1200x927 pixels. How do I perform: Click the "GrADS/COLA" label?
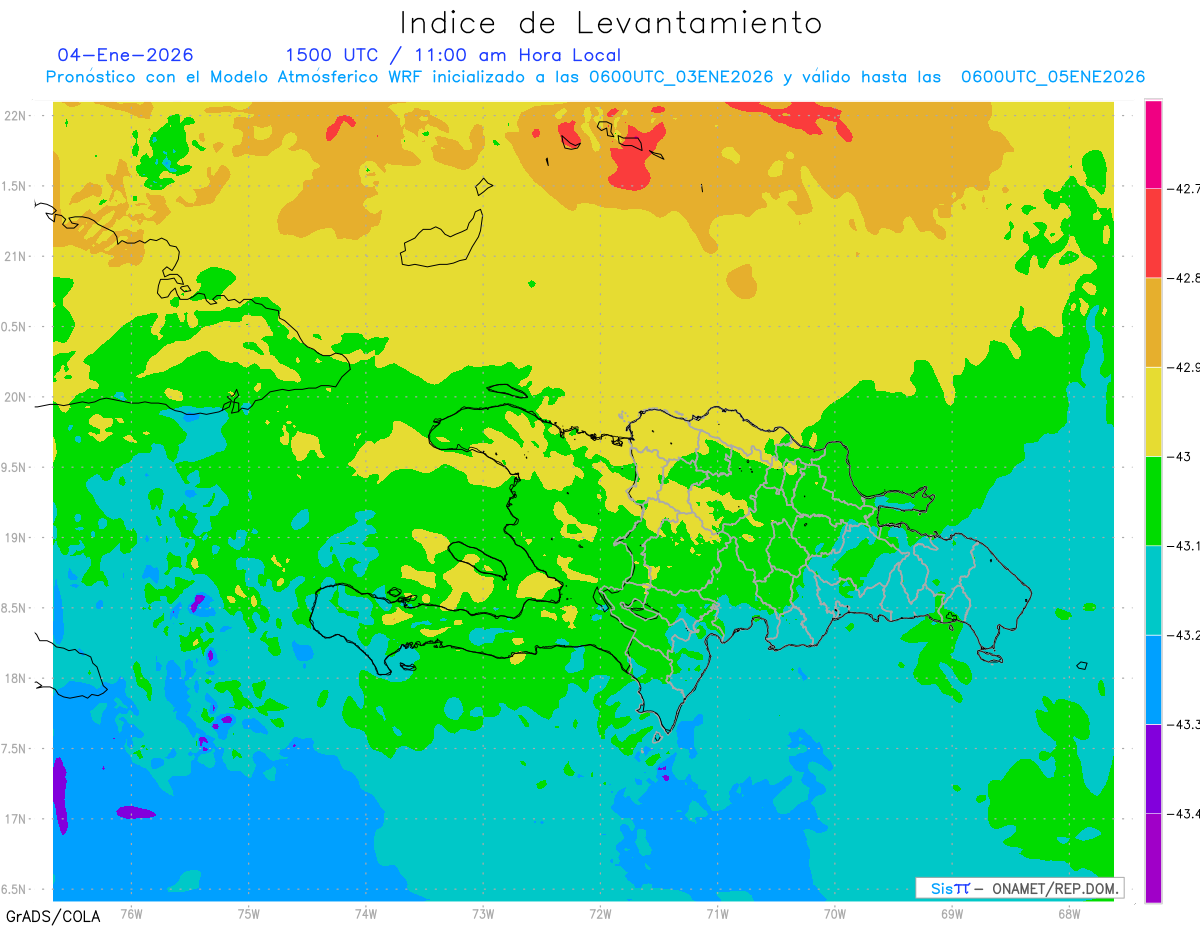coord(52,916)
